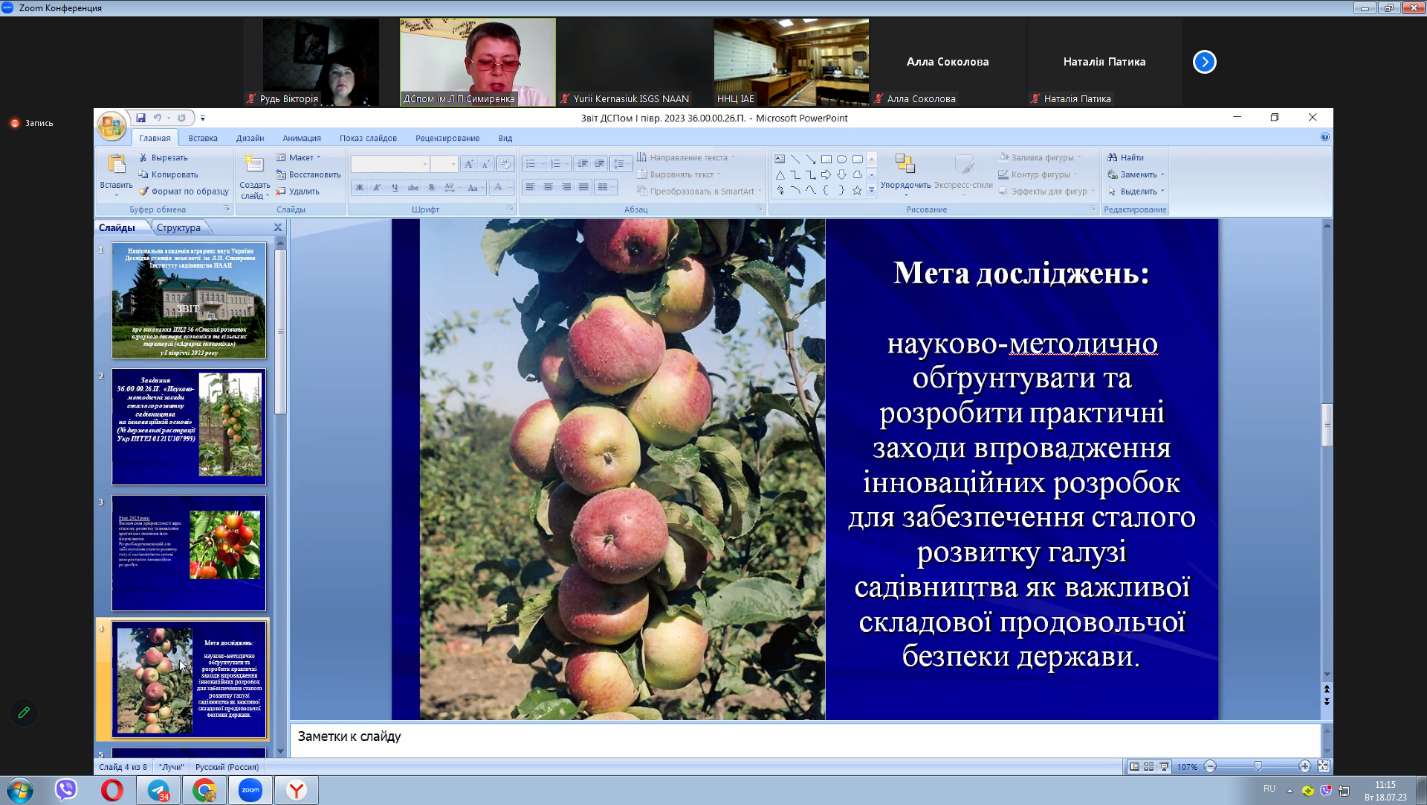Image resolution: width=1427 pixels, height=805 pixels.
Task: Switch to the Вставка ribbon tab
Action: pos(203,138)
